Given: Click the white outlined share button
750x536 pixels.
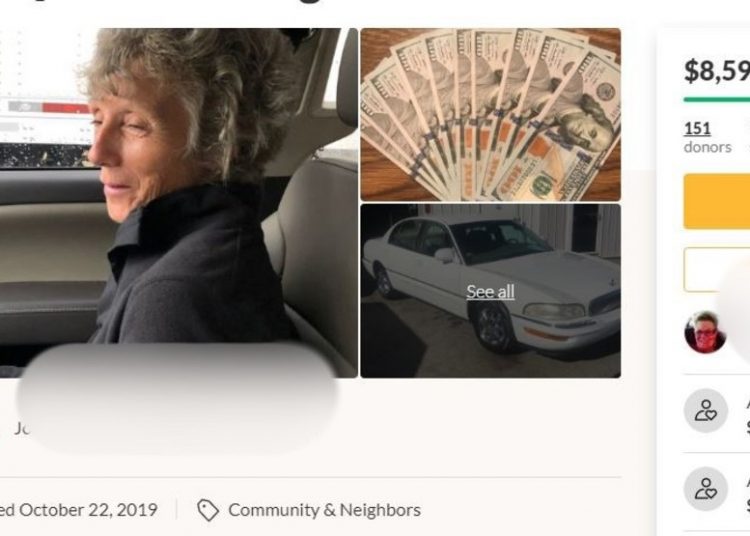Looking at the screenshot, I should click(717, 270).
